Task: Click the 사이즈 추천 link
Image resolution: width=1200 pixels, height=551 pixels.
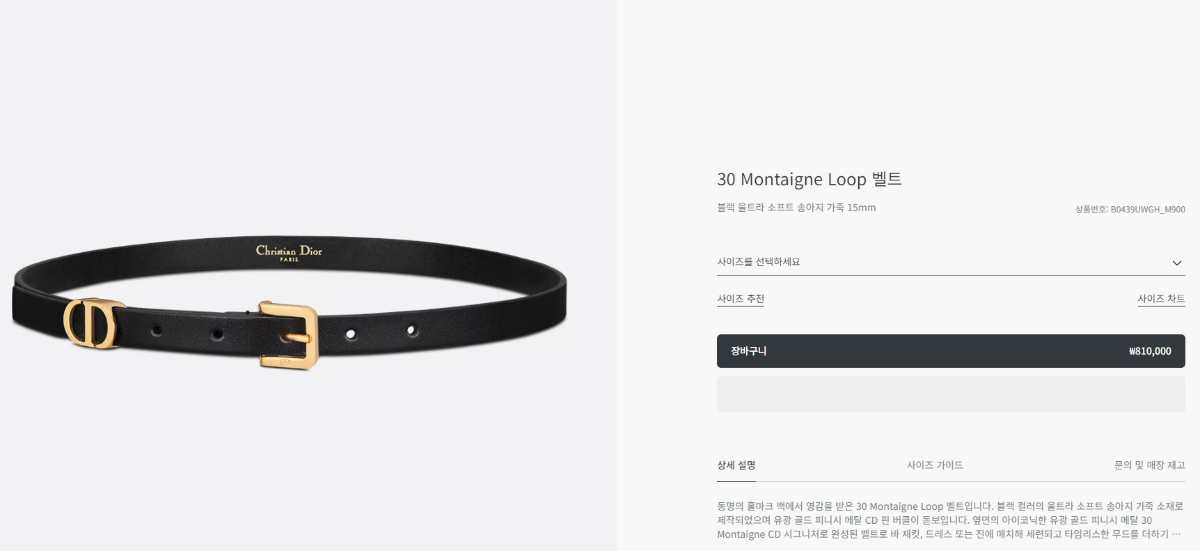Action: 740,299
